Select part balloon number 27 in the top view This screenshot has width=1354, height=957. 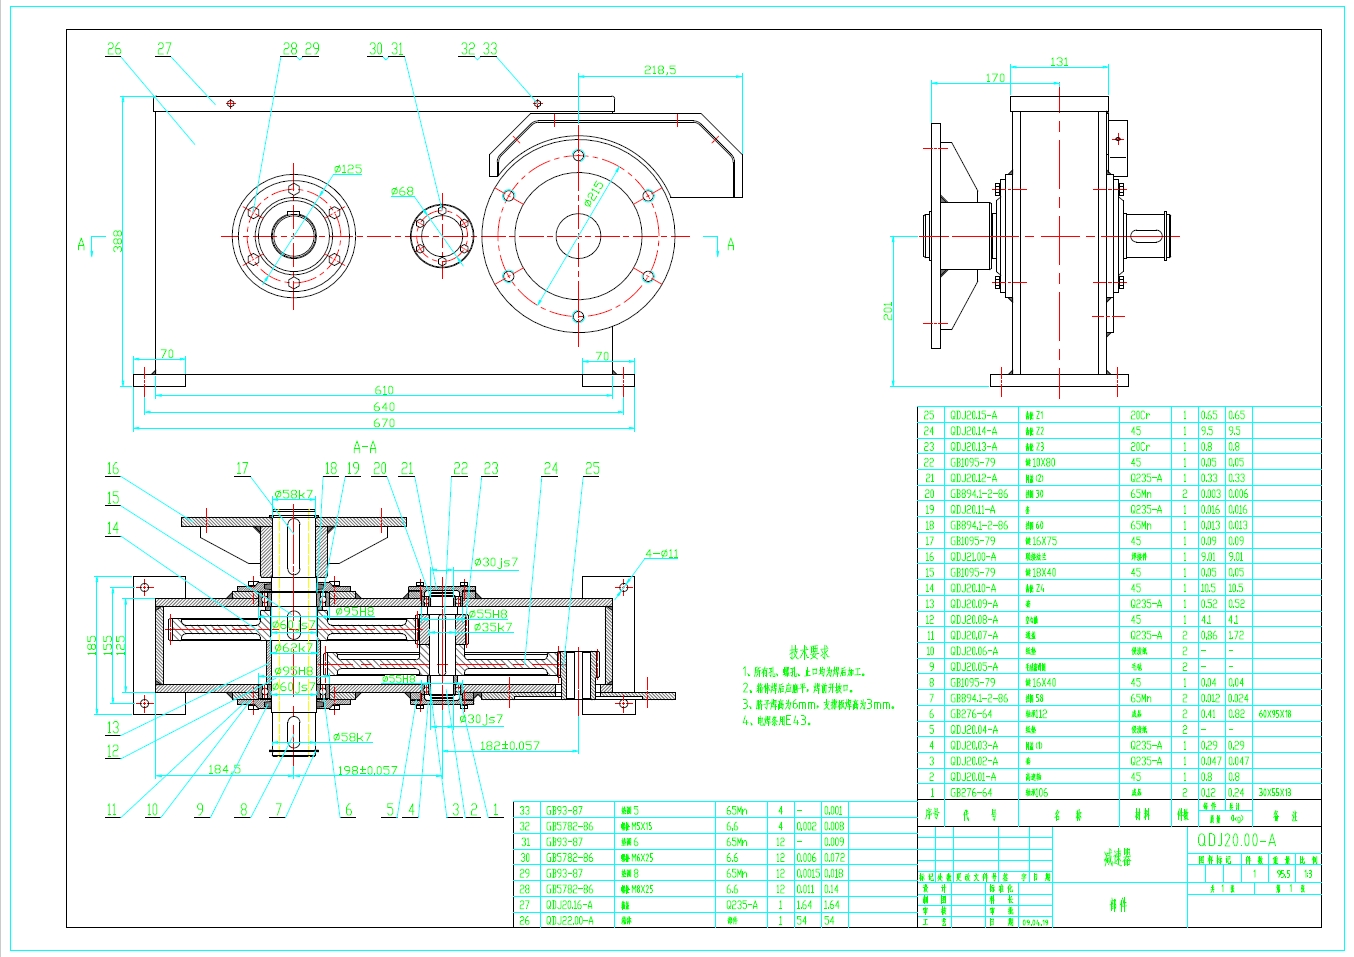point(164,48)
